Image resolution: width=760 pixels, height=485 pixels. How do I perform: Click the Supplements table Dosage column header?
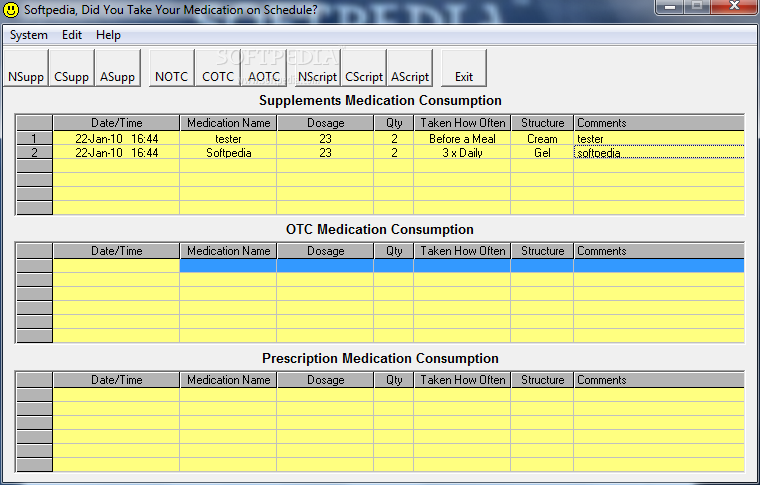(325, 123)
